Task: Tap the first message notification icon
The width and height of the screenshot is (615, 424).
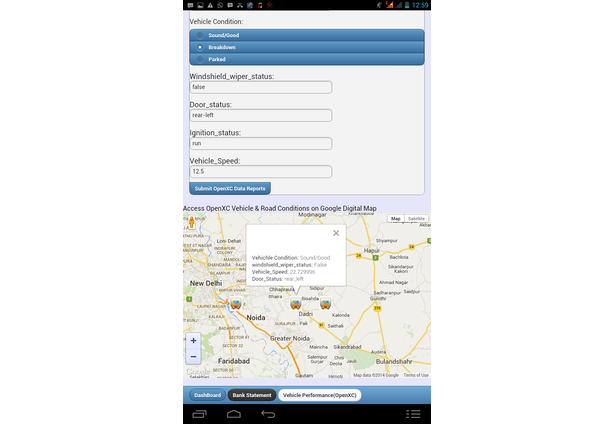Action: point(190,5)
